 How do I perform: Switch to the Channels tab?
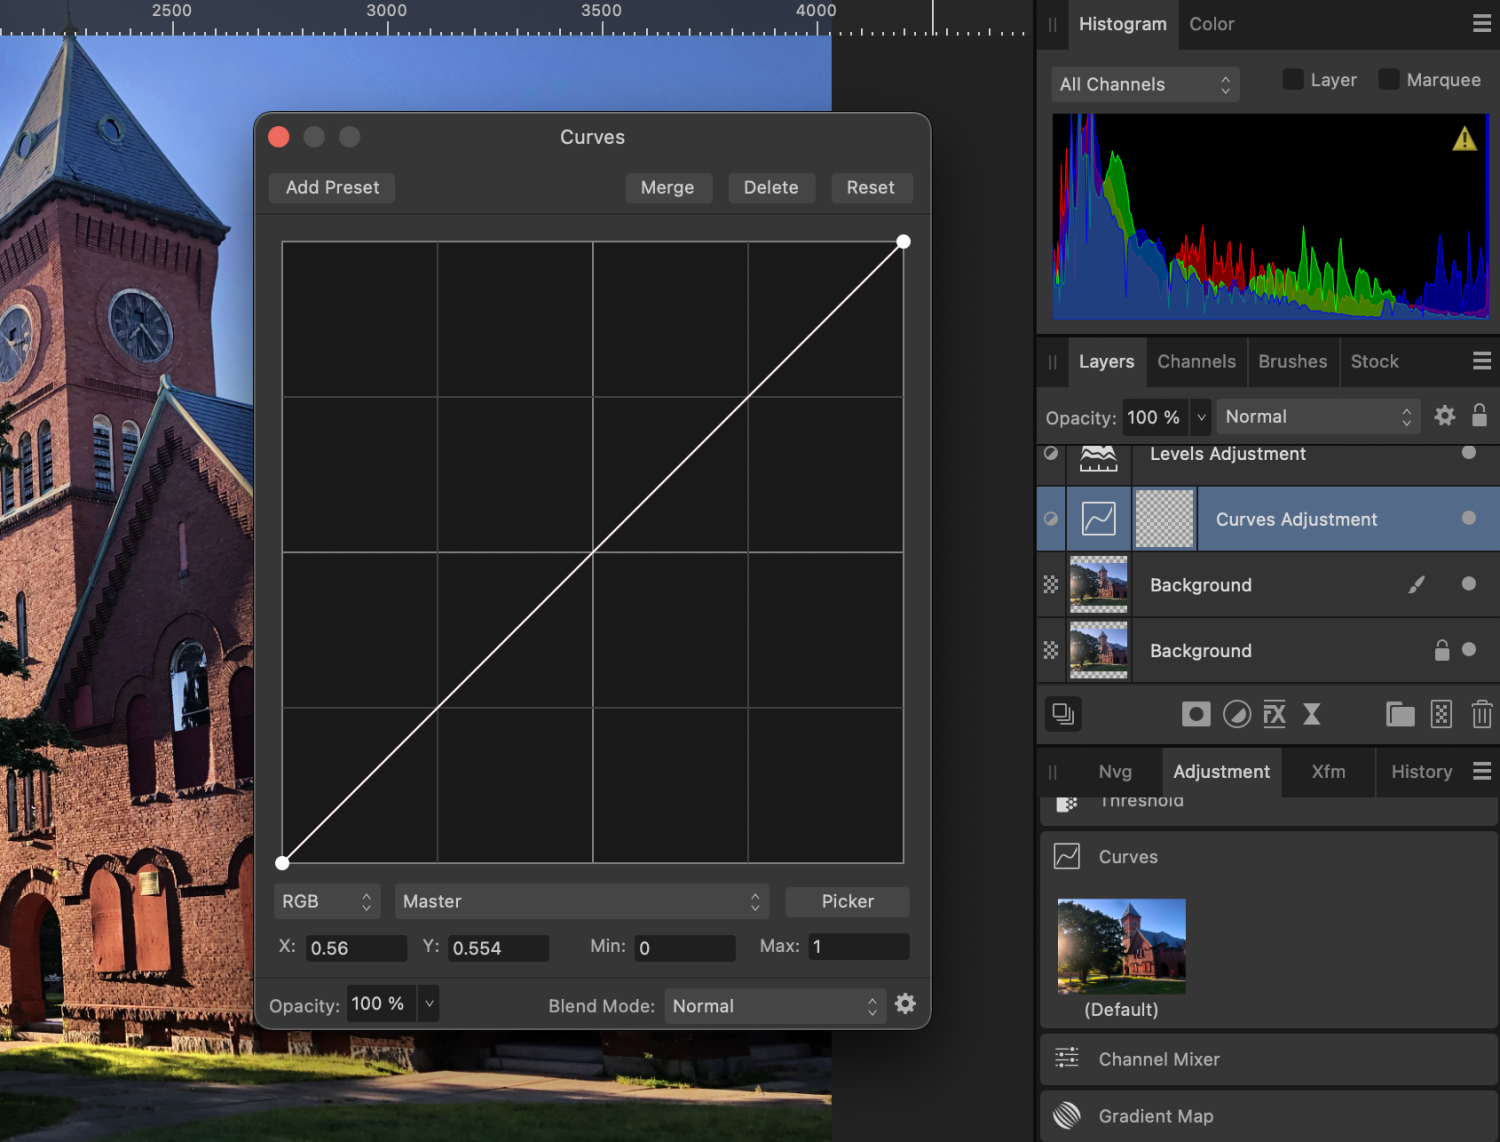(x=1196, y=361)
